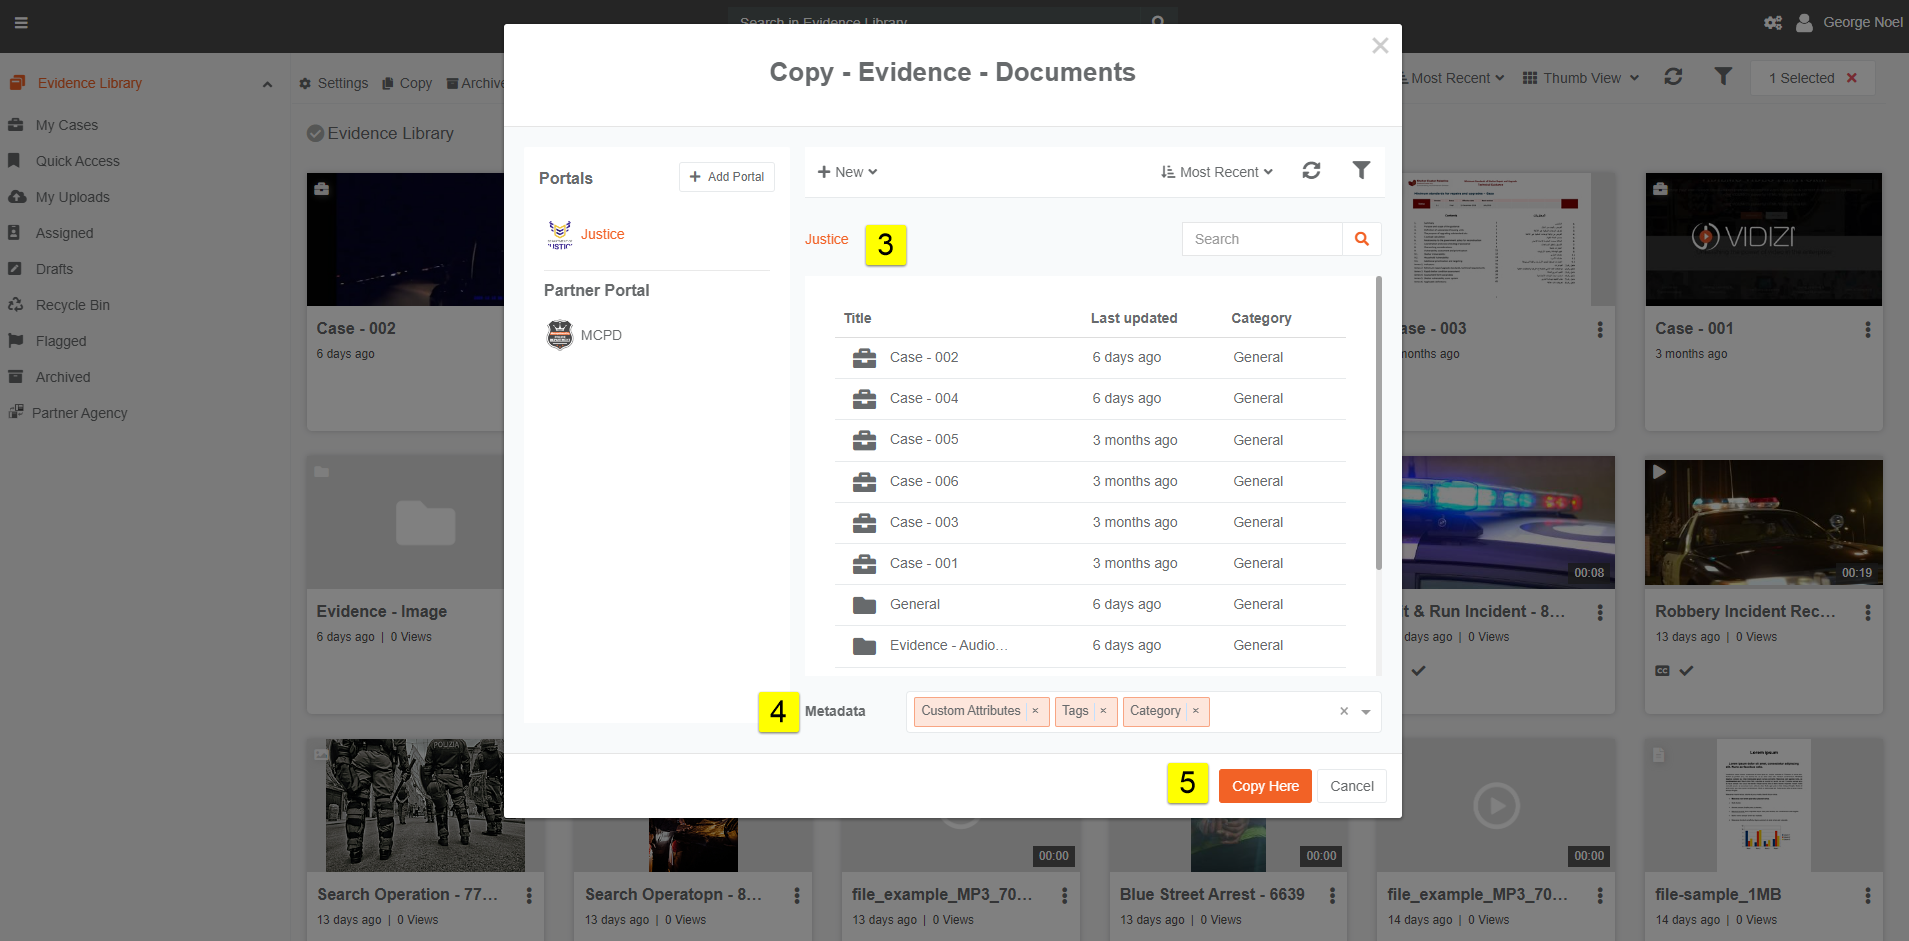Open the hamburger menu in the top bar

[21, 23]
